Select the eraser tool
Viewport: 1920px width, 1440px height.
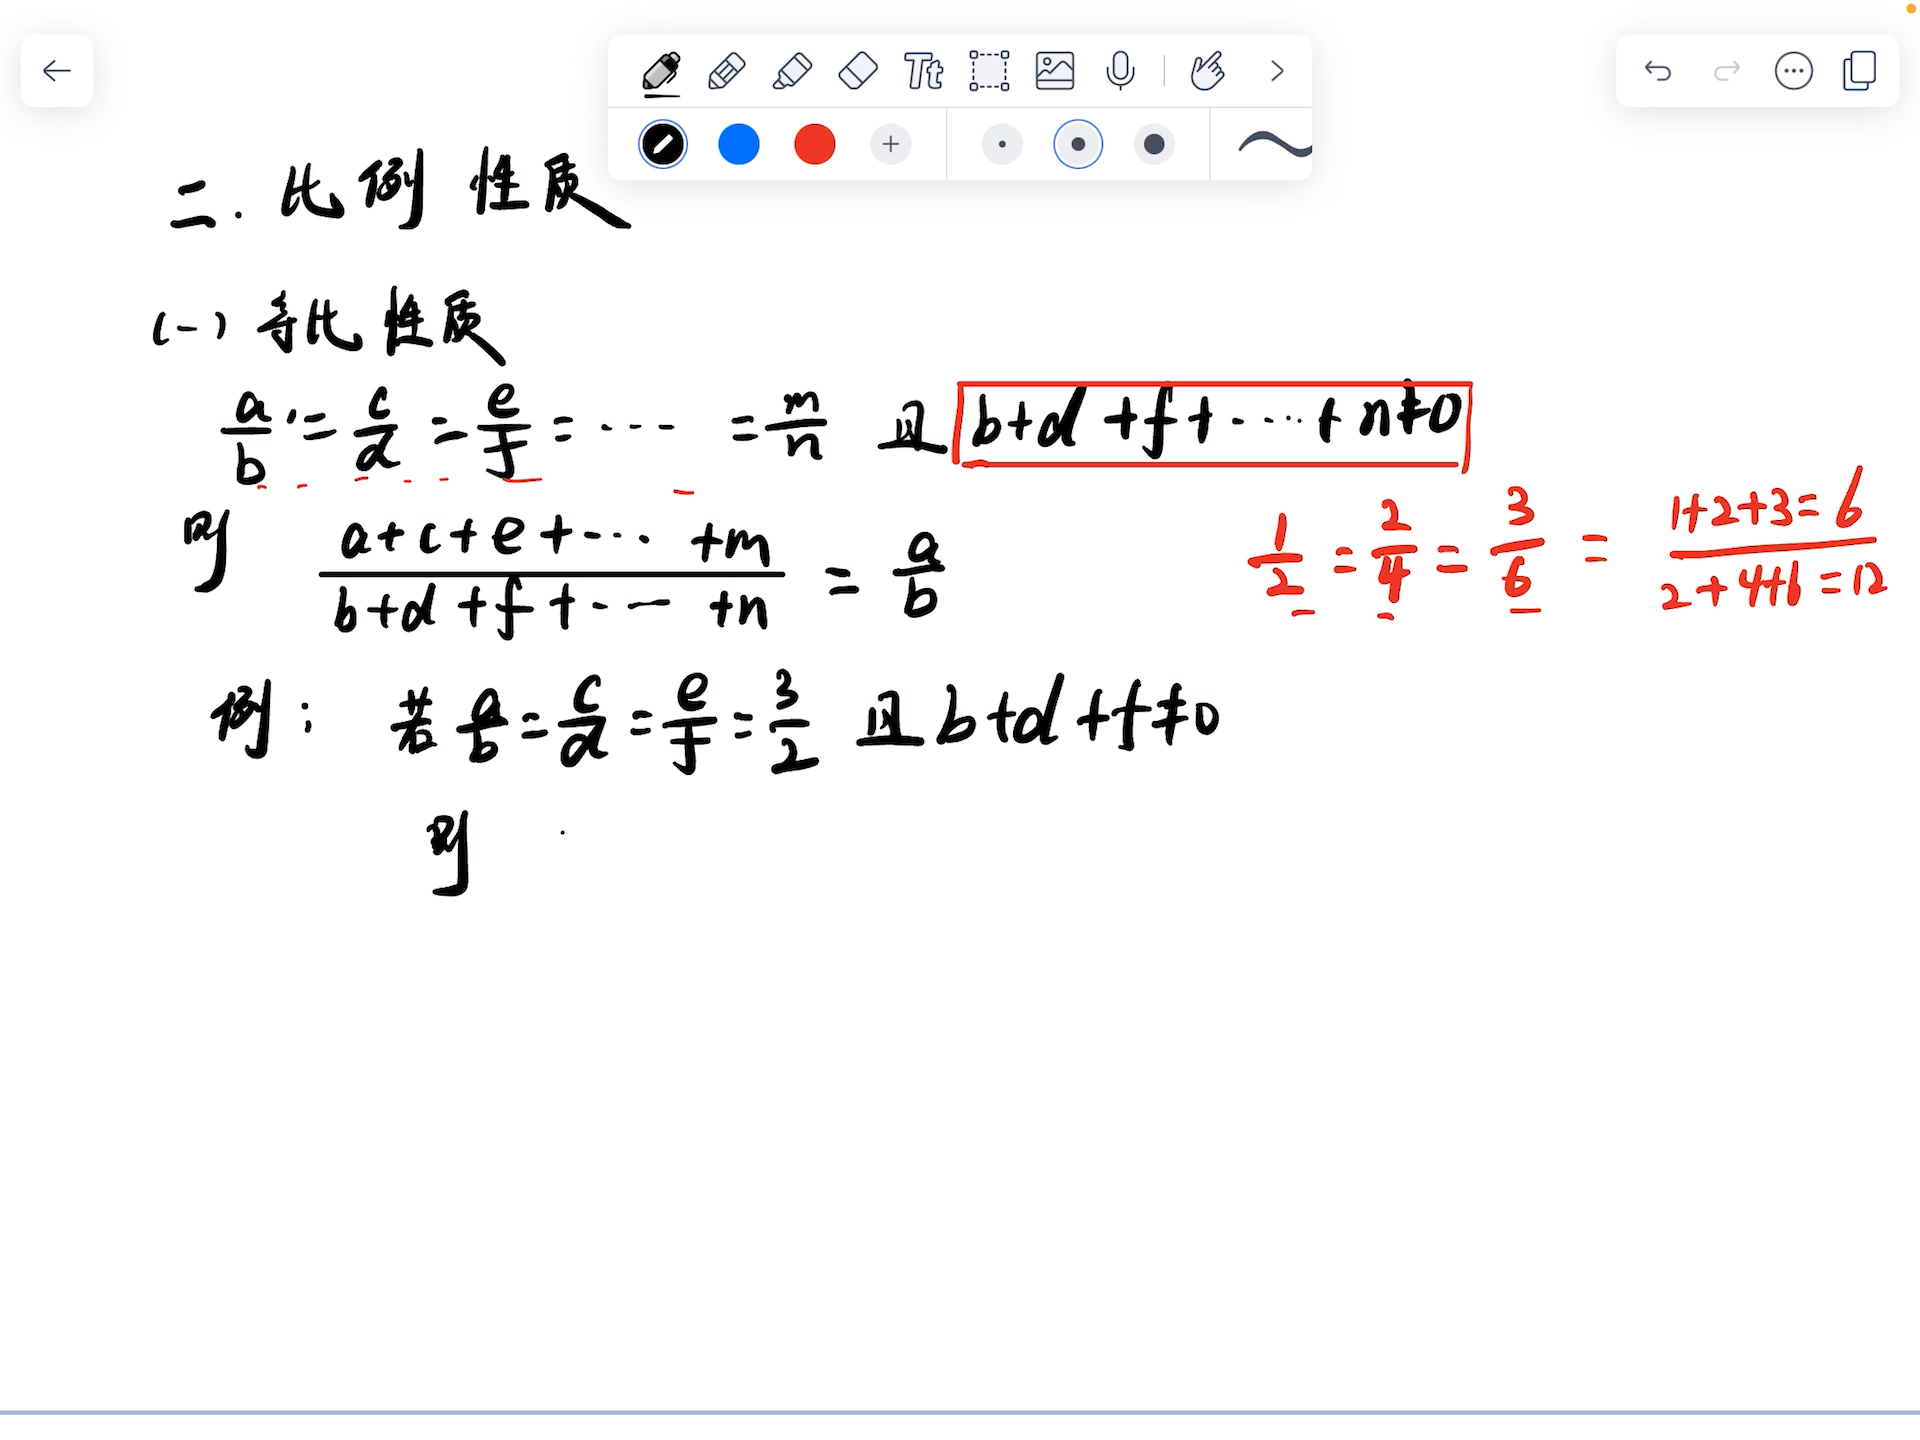858,72
